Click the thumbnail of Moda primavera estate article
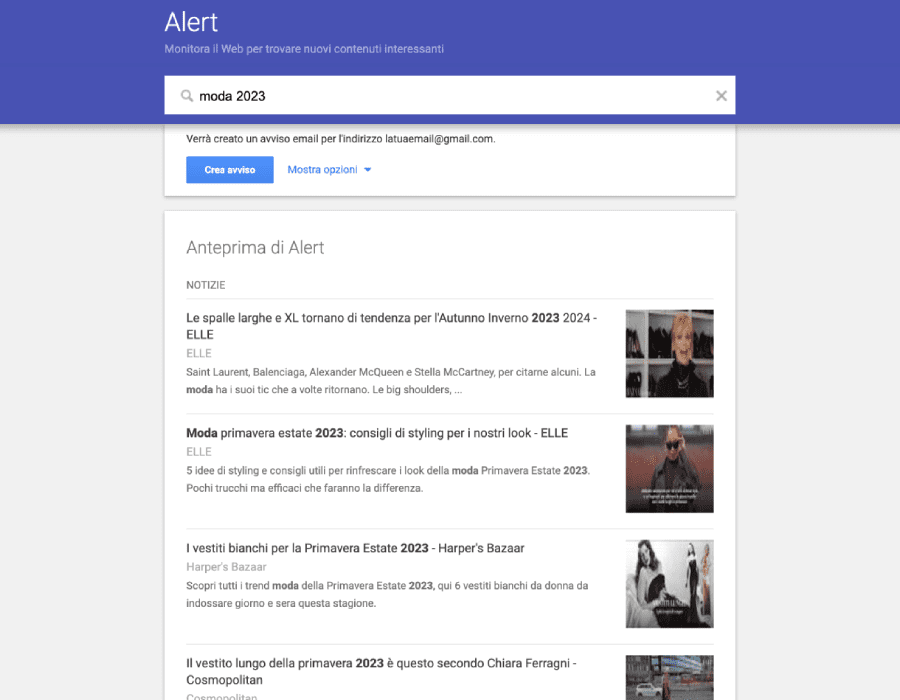 coord(669,469)
